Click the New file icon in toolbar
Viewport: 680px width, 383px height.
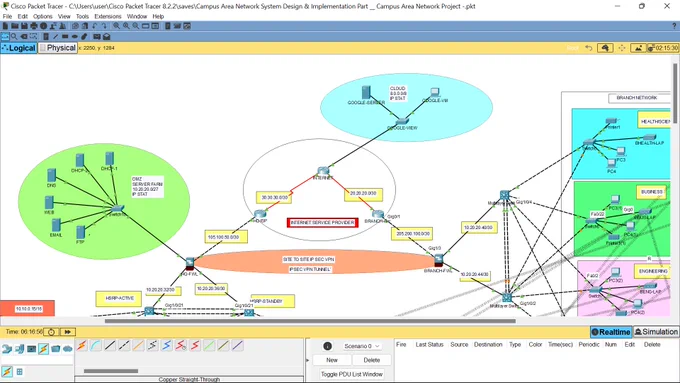coord(5,26)
